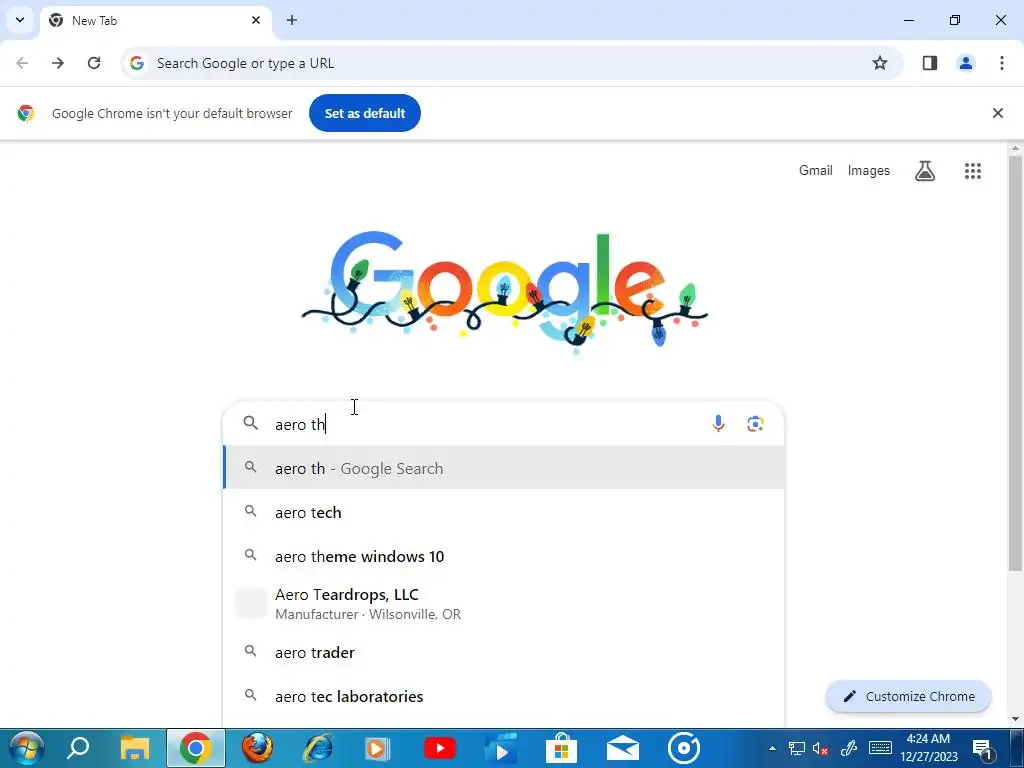The image size is (1024, 768).
Task: Open the Mail app from the taskbar
Action: tap(622, 748)
